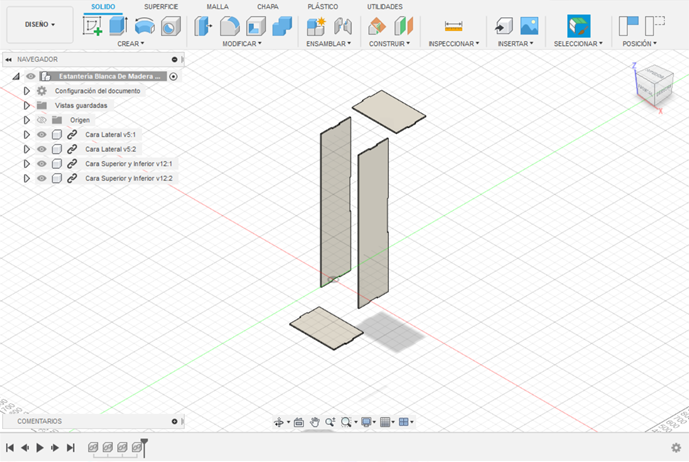Toggle visibility of root Estantería component
Screen dimensions: 689x462
tap(30, 76)
